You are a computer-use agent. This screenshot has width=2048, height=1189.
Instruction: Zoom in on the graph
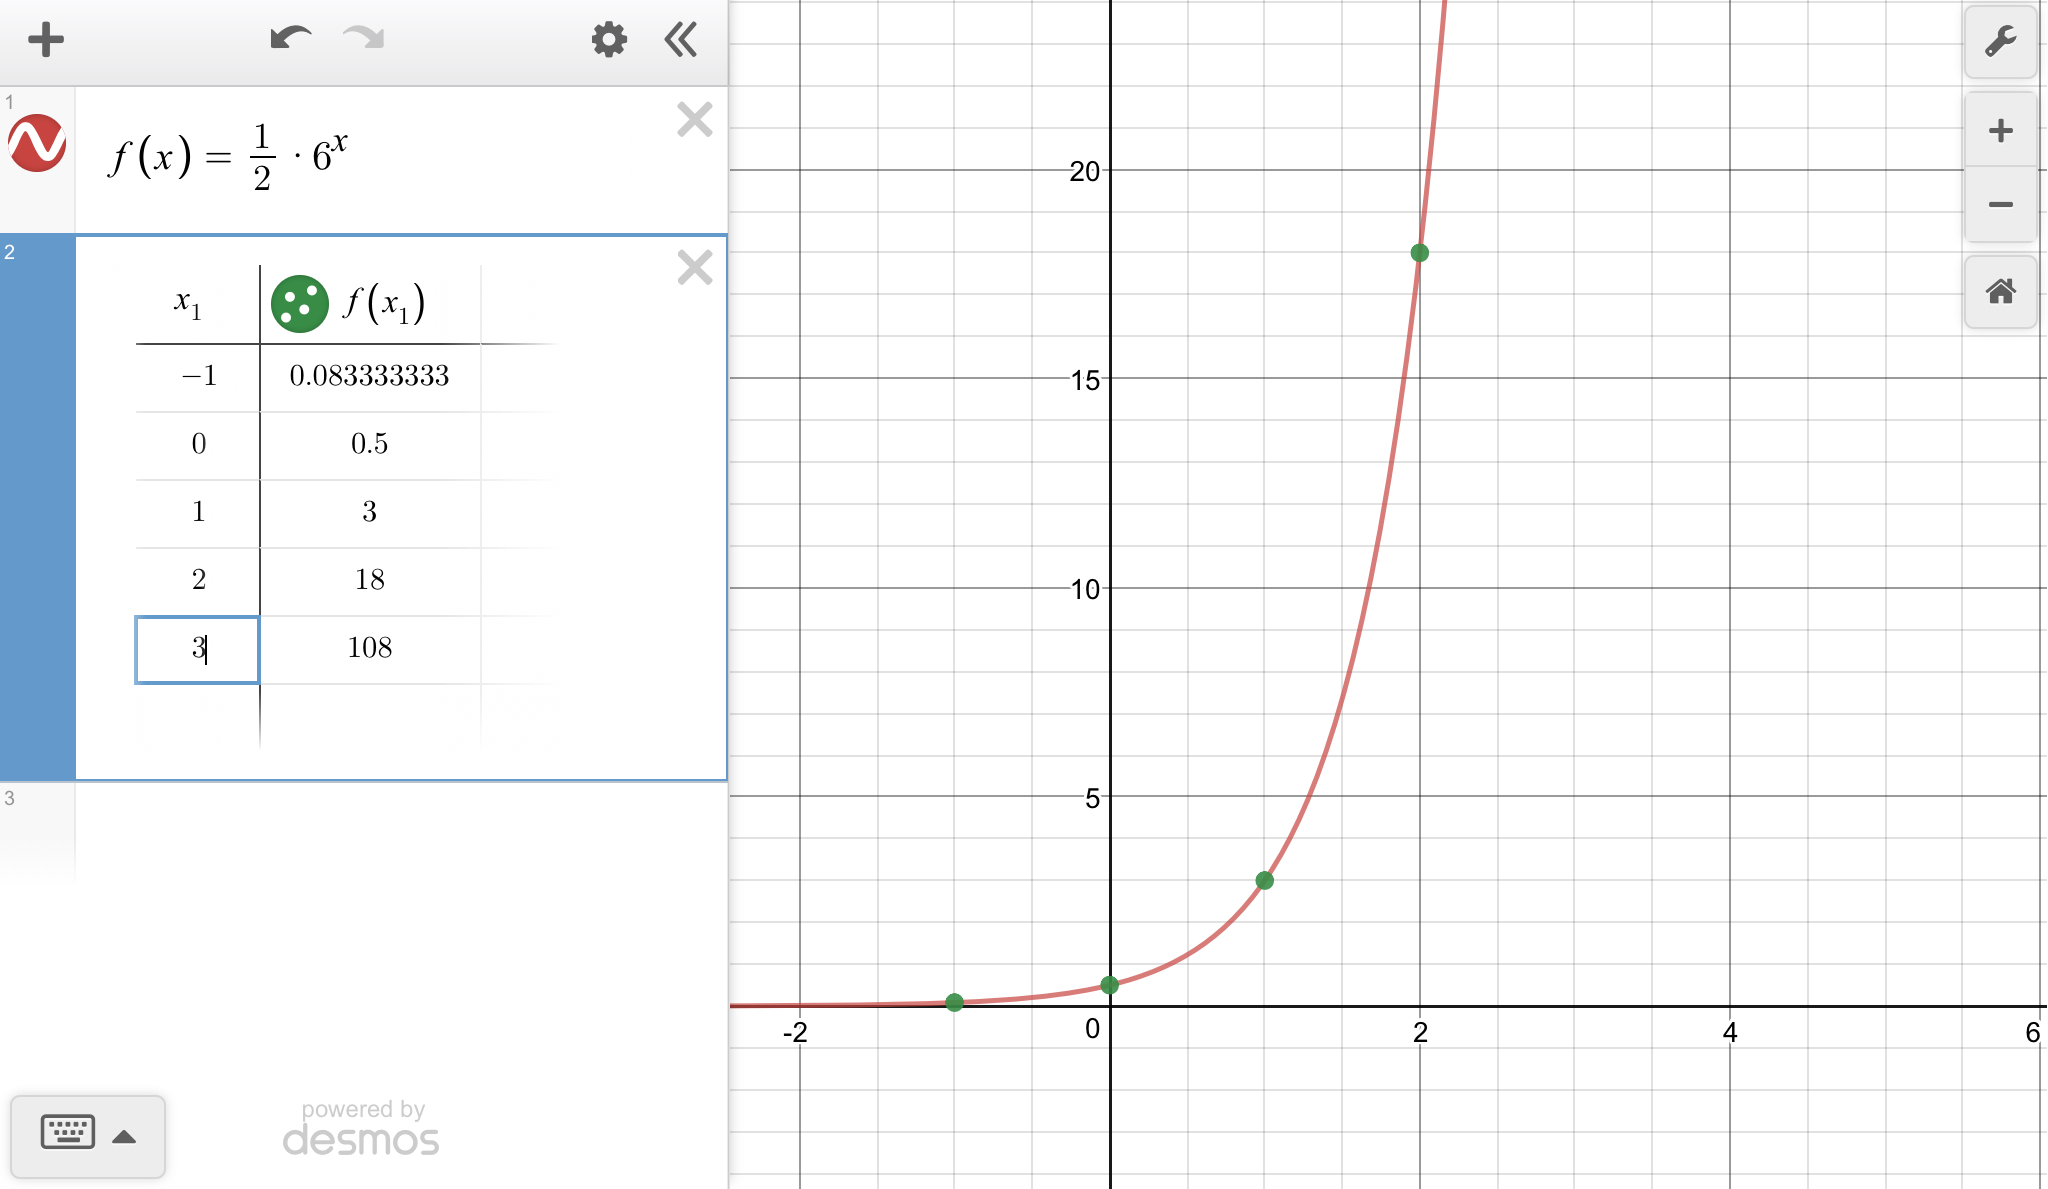point(2000,130)
